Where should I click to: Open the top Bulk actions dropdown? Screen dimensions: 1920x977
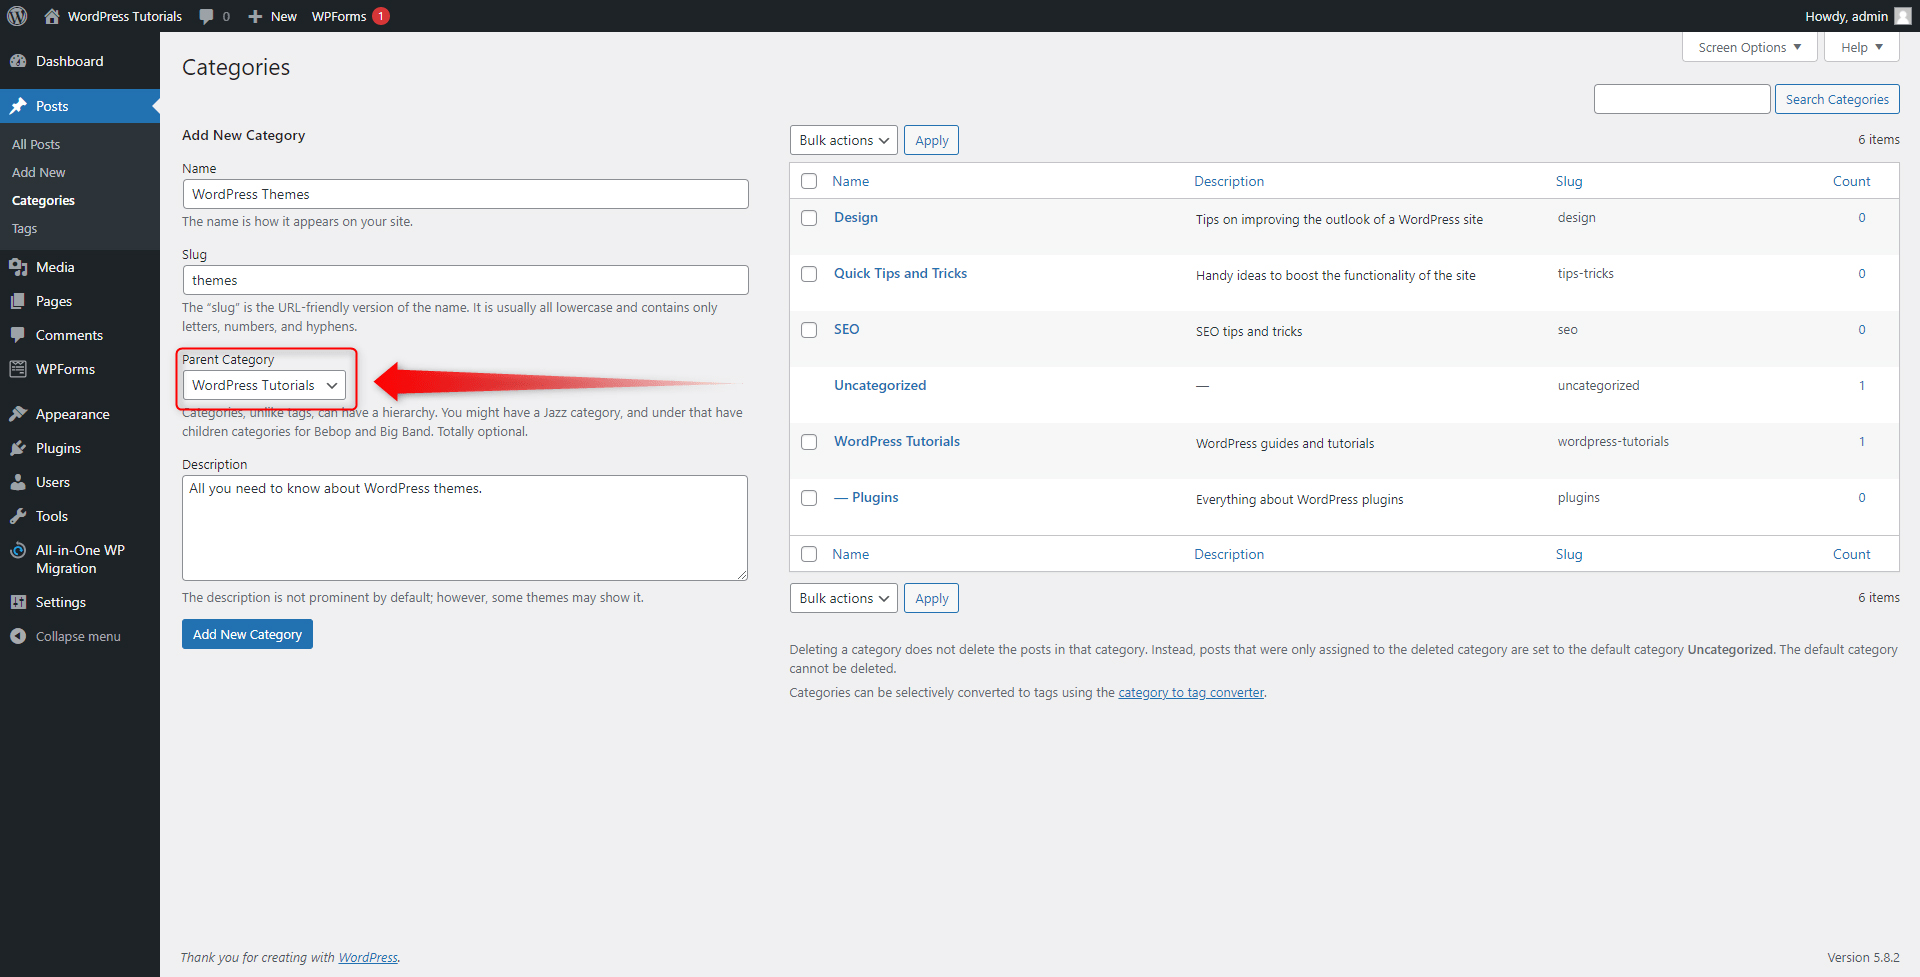[843, 140]
